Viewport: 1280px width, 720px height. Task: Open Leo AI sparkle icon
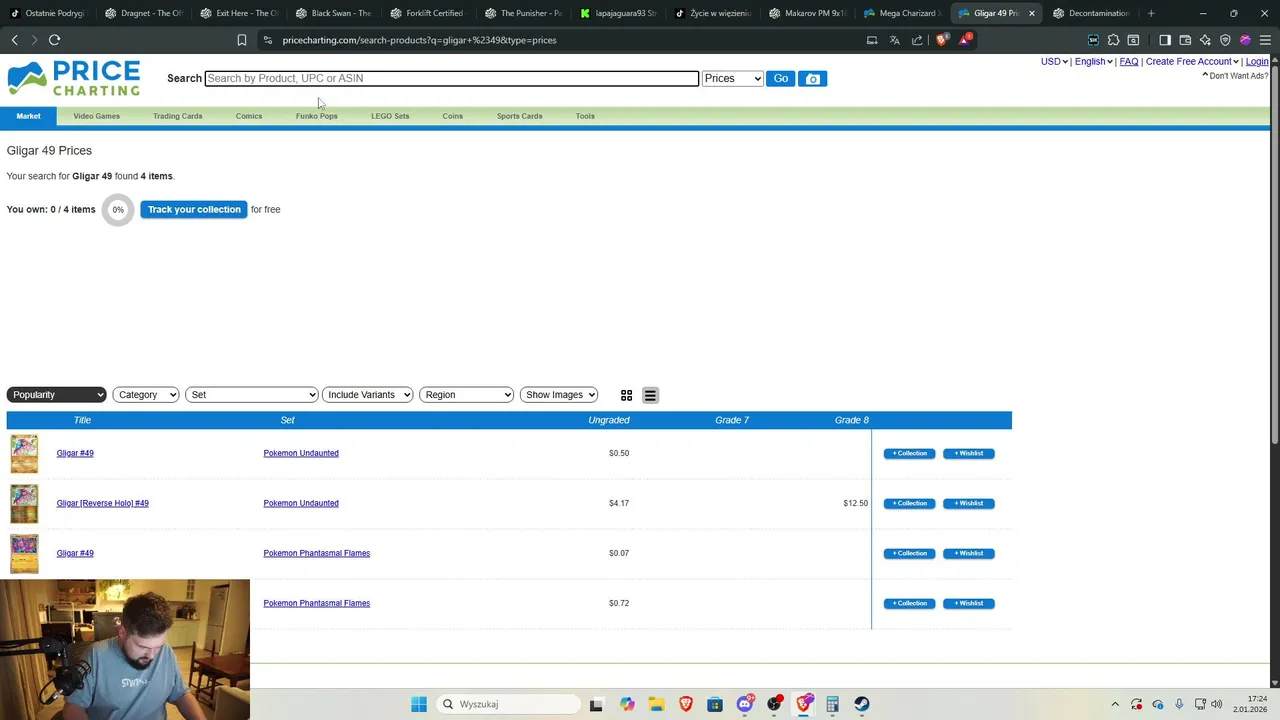coord(1205,40)
